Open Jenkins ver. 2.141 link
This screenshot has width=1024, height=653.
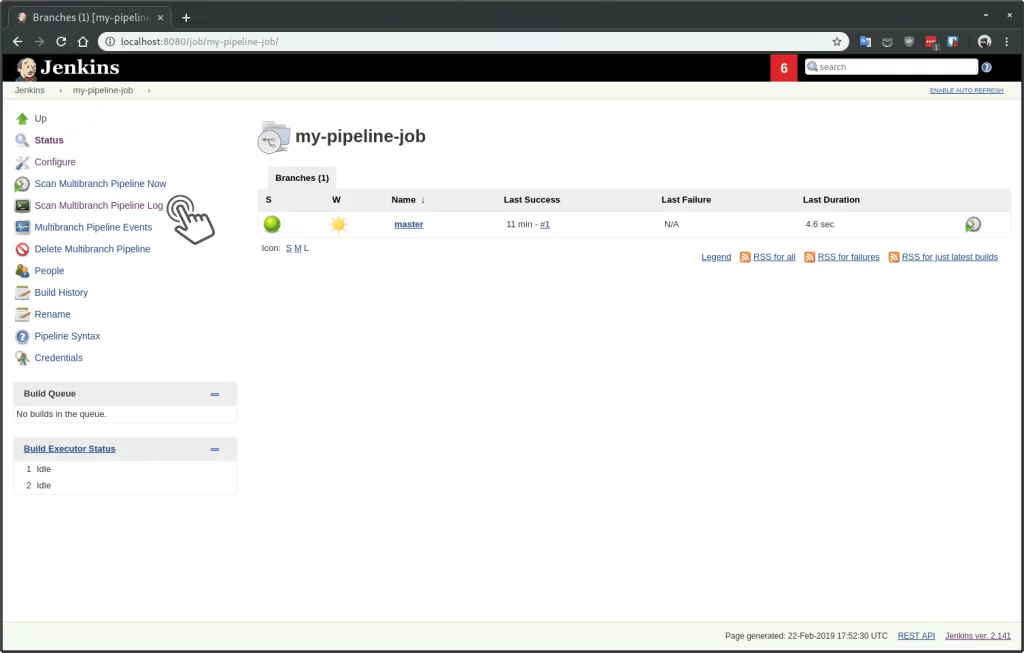(x=977, y=636)
